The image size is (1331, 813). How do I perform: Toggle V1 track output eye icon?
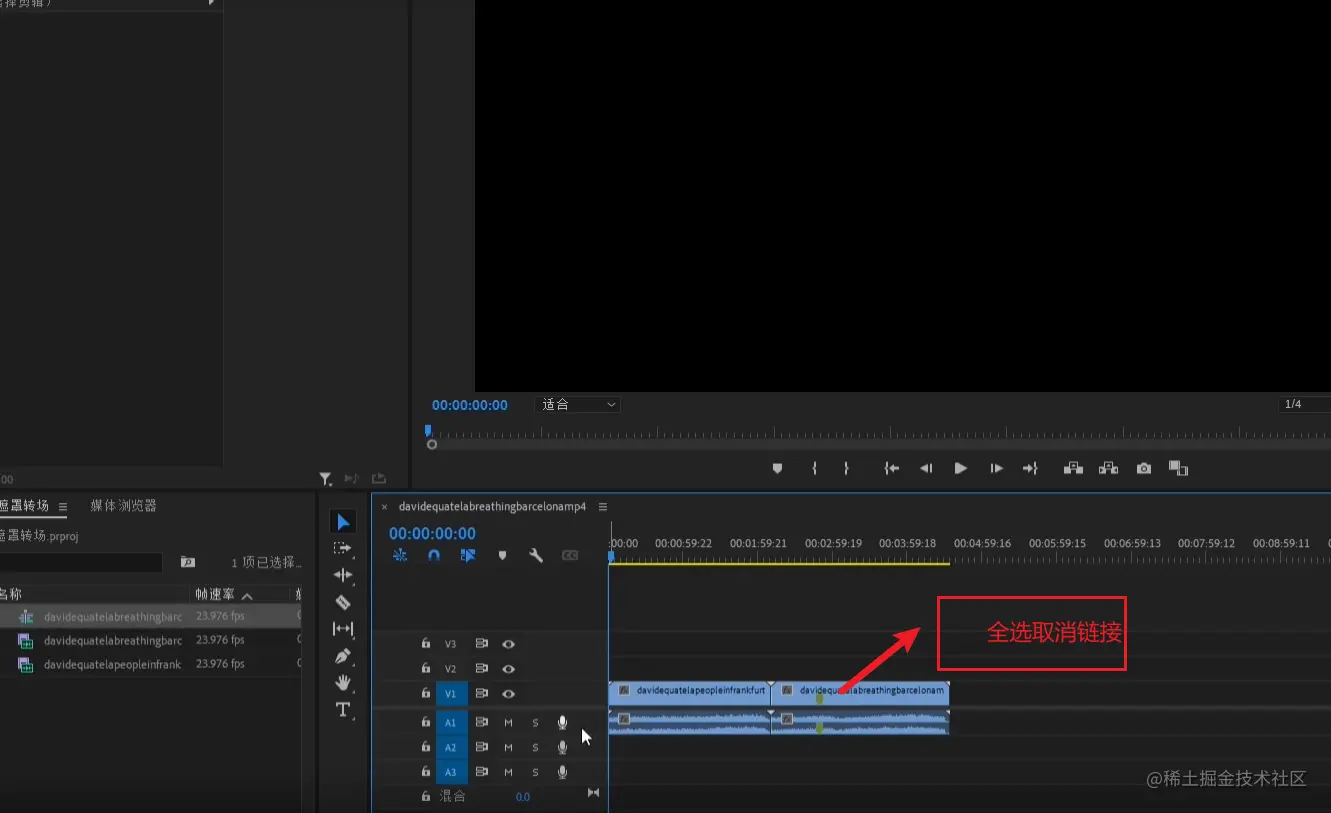tap(508, 693)
